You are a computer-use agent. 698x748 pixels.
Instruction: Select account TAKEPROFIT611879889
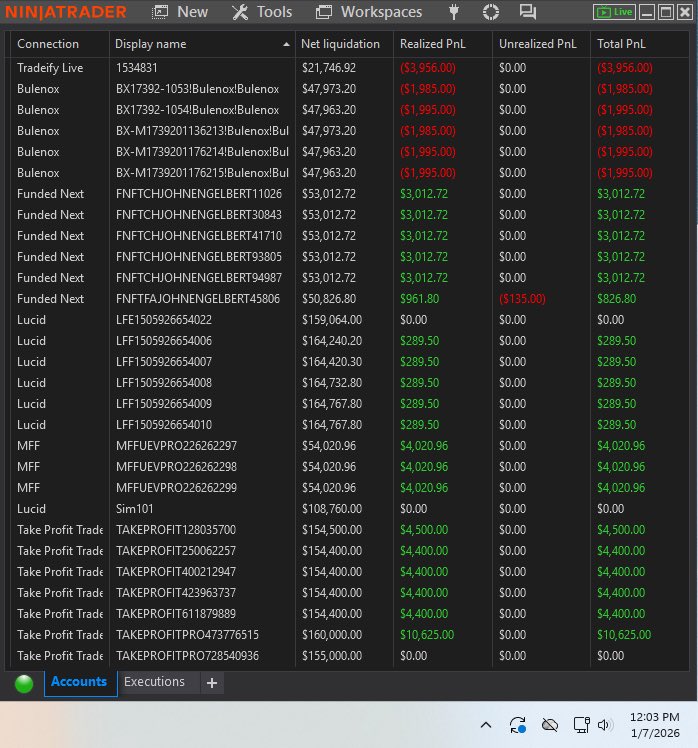click(x=348, y=613)
